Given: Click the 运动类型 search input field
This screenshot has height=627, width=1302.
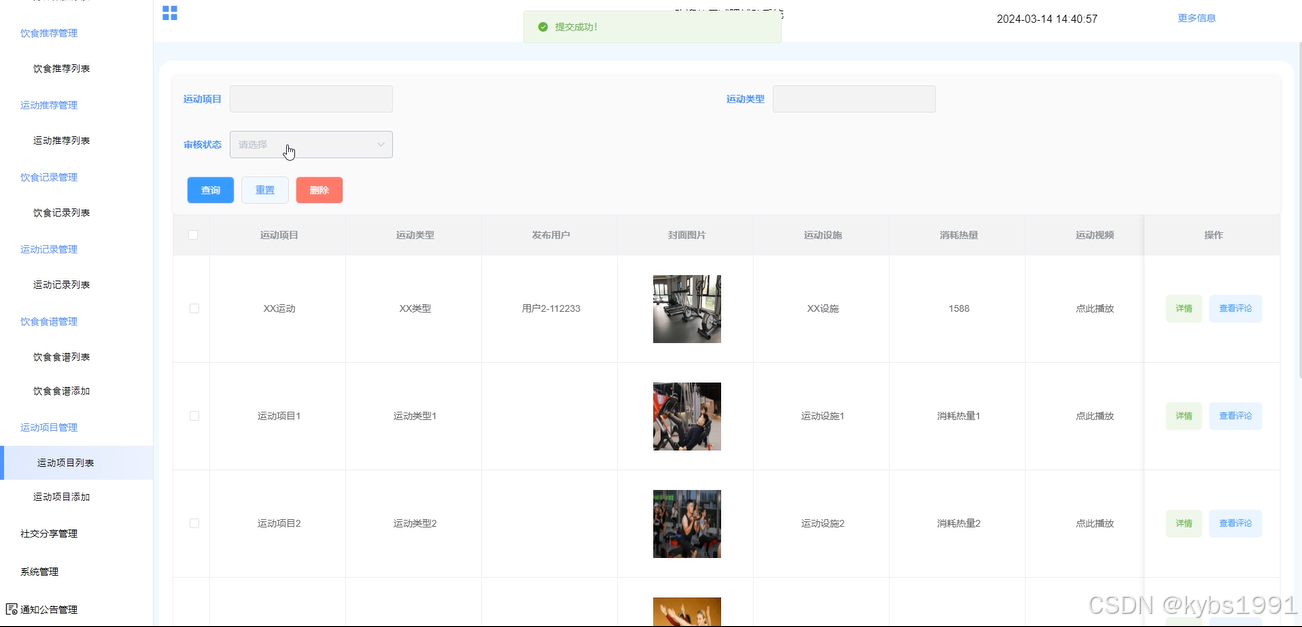Looking at the screenshot, I should coord(854,99).
